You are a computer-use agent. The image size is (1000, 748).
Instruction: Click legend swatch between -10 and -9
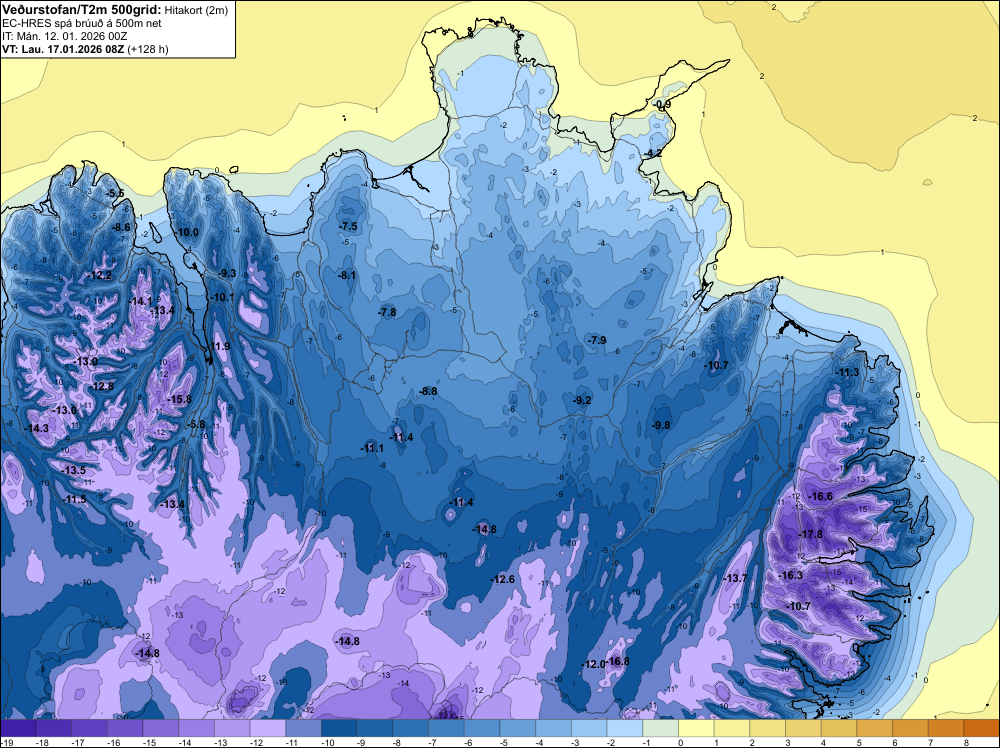click(x=339, y=728)
